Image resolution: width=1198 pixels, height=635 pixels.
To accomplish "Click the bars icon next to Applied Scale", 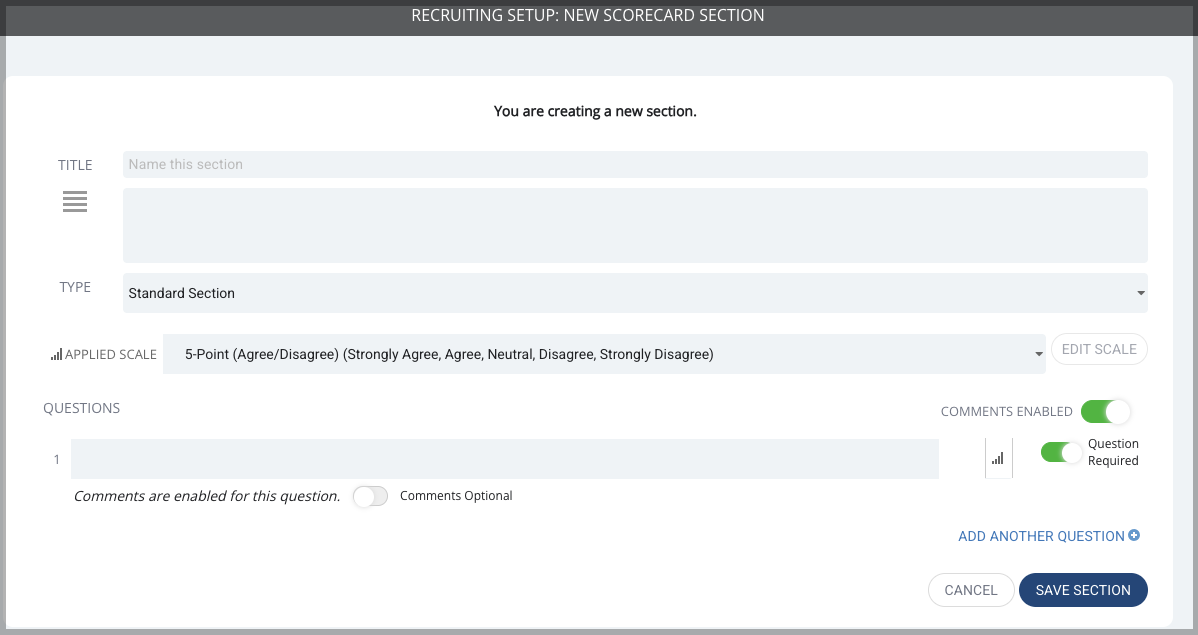I will 57,355.
